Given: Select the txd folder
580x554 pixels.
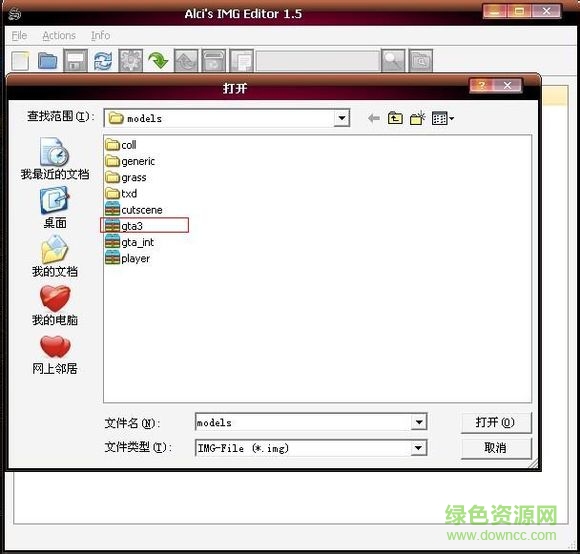Looking at the screenshot, I should [x=121, y=193].
